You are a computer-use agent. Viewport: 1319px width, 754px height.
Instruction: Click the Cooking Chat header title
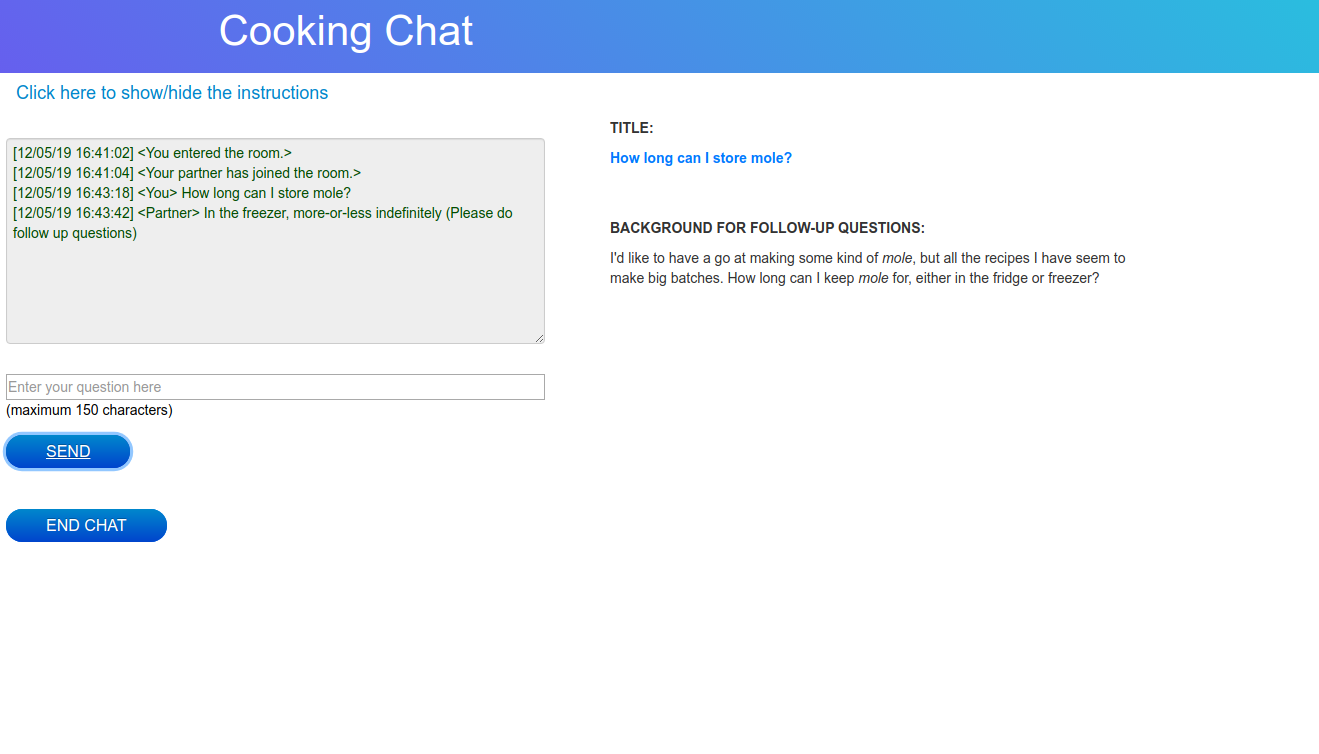(345, 32)
